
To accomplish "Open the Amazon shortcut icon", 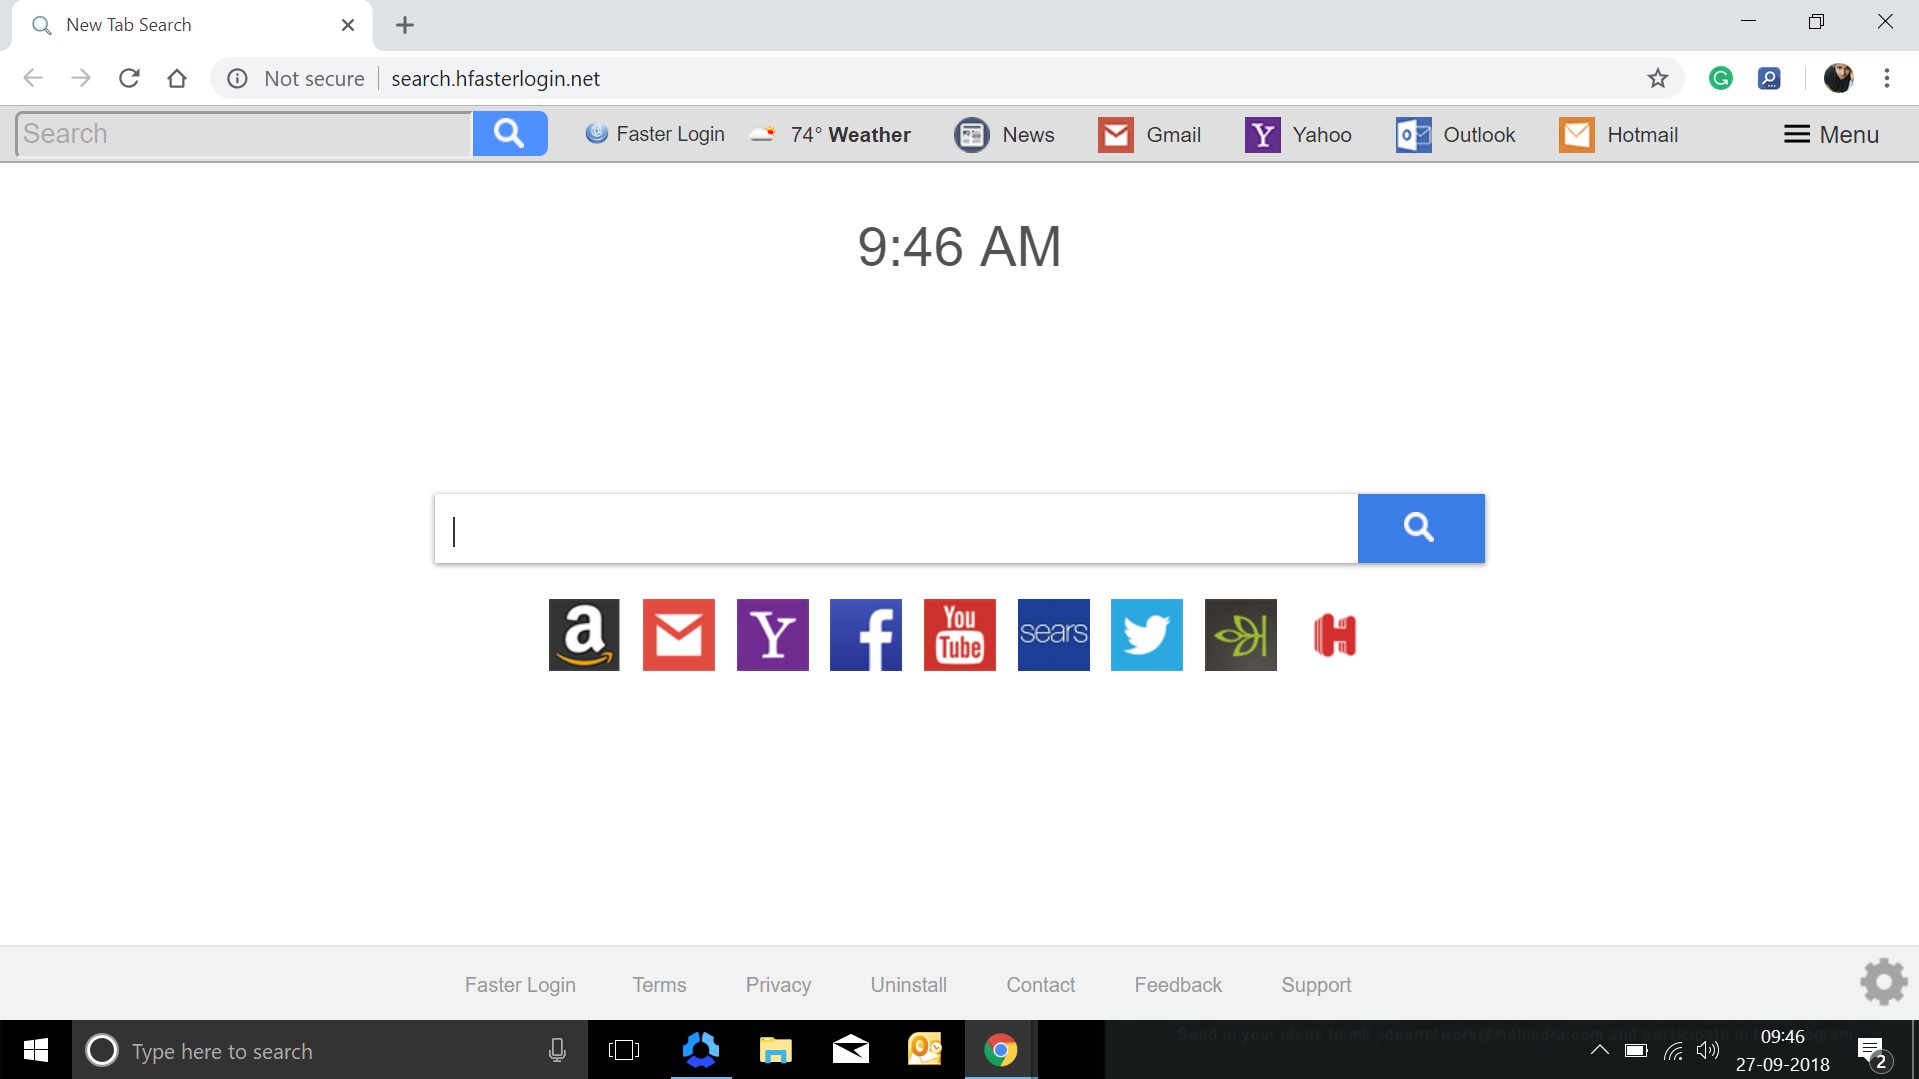I will point(584,634).
